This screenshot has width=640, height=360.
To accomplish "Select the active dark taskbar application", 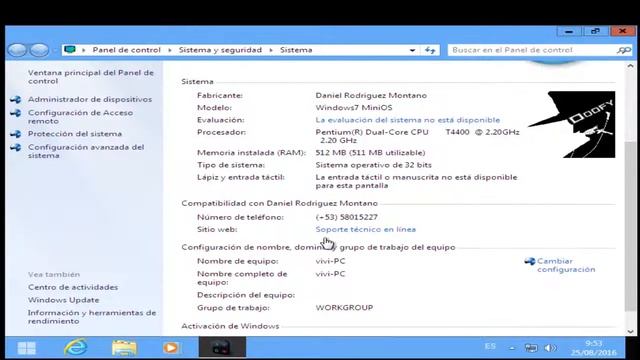I will 222,347.
